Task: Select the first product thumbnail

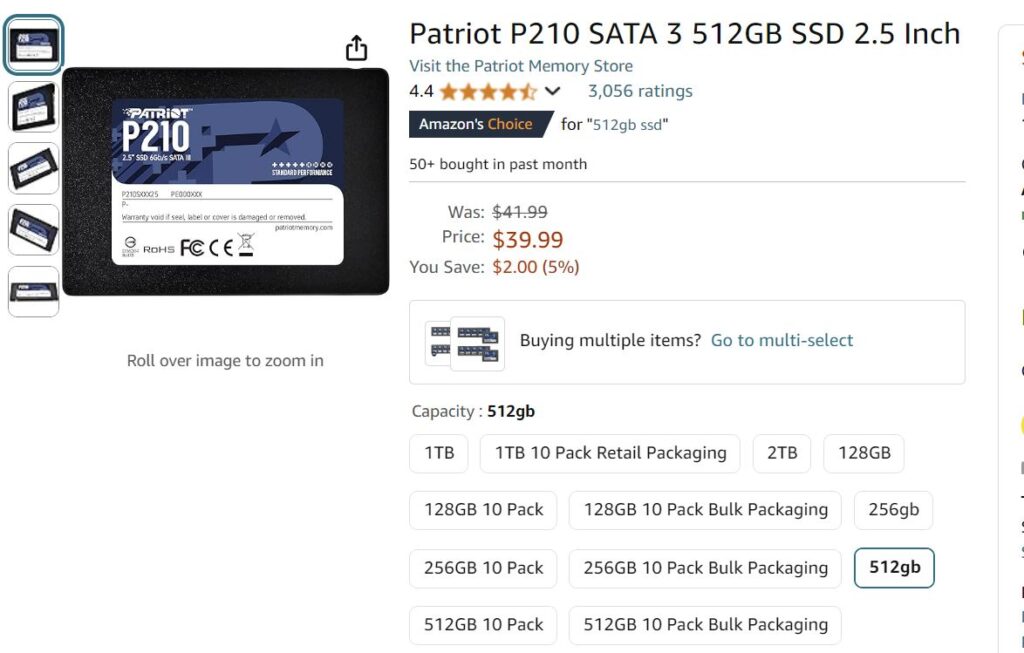Action: (34, 45)
